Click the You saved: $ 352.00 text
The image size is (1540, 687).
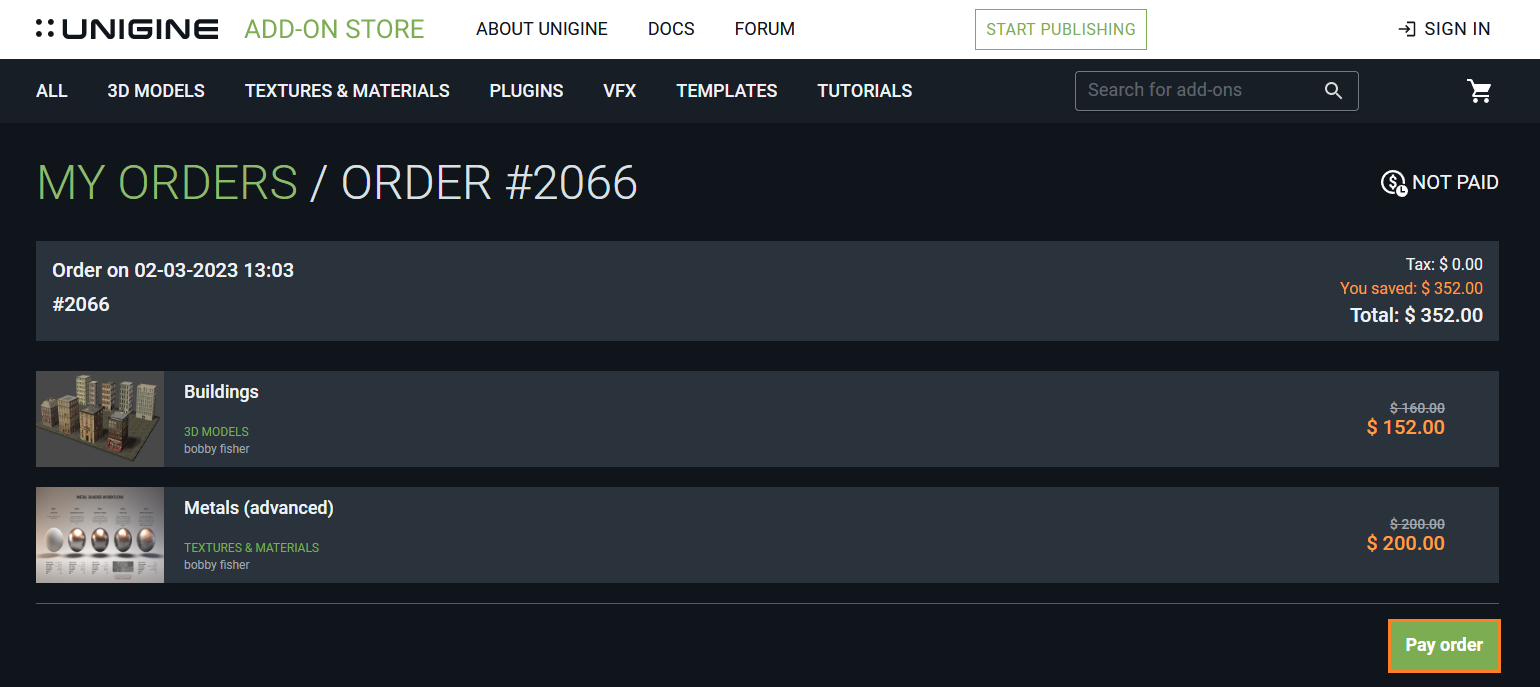[1411, 289]
